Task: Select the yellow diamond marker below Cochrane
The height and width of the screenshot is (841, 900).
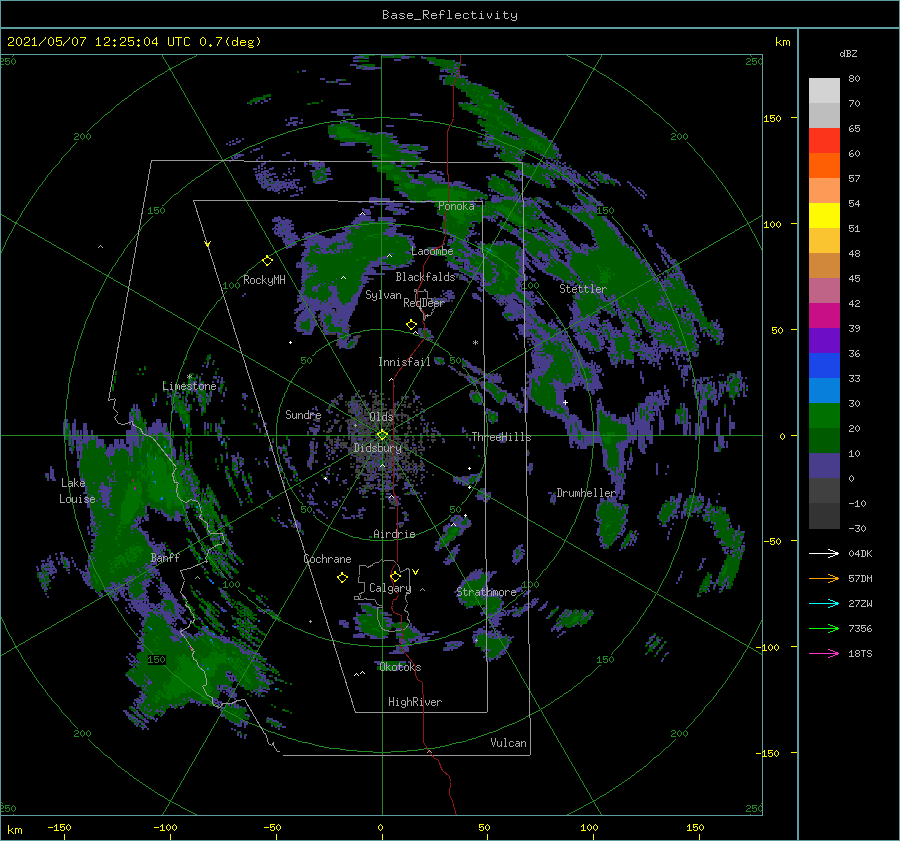Action: 342,578
